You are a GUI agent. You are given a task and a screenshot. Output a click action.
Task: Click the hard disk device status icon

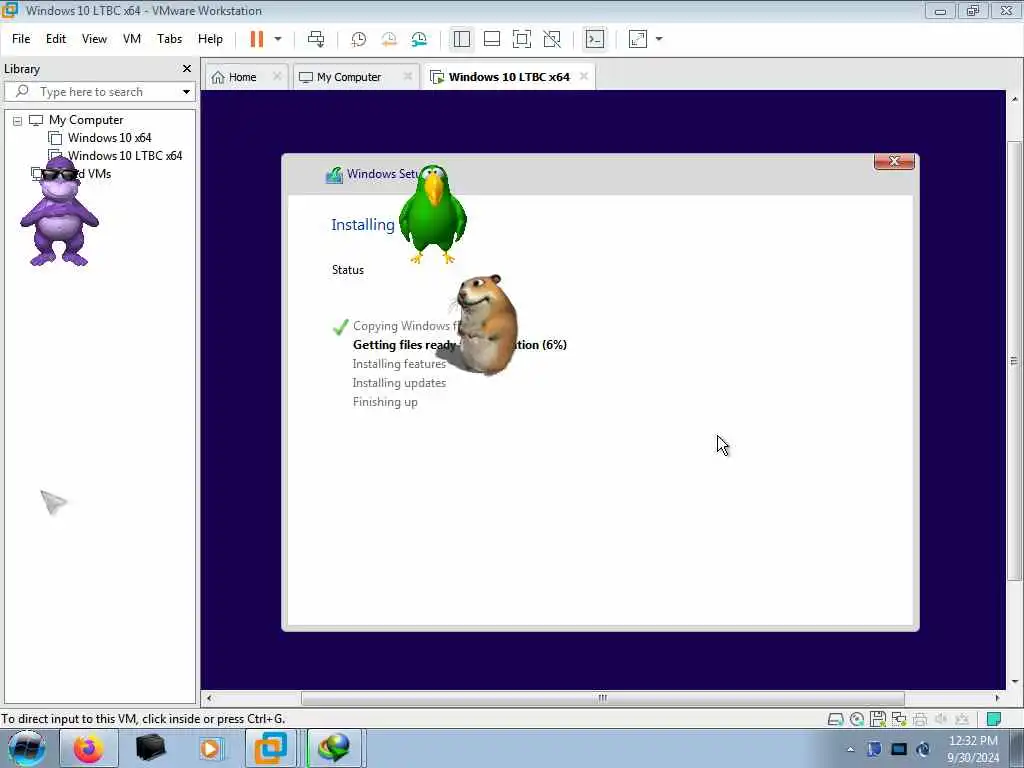coord(835,720)
